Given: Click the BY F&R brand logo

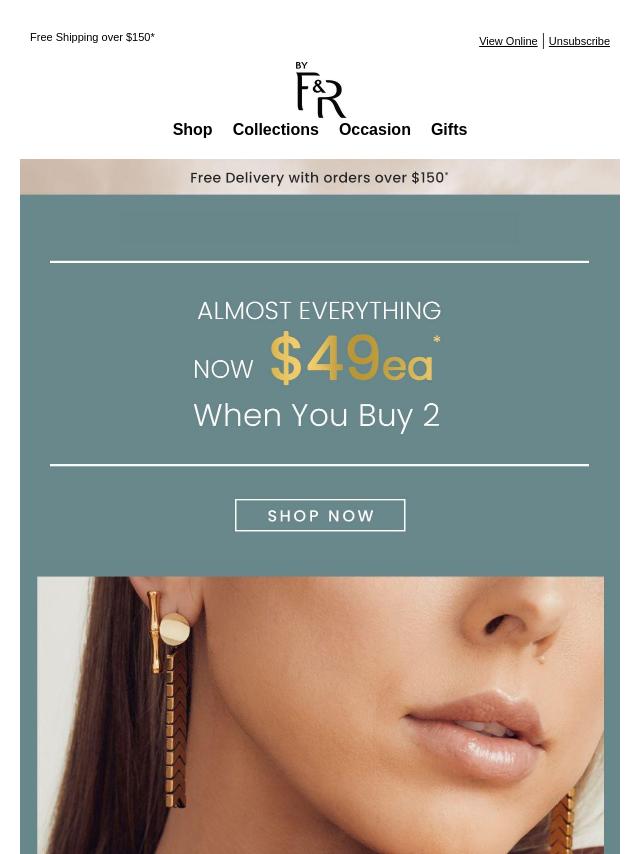Looking at the screenshot, I should point(320,89).
